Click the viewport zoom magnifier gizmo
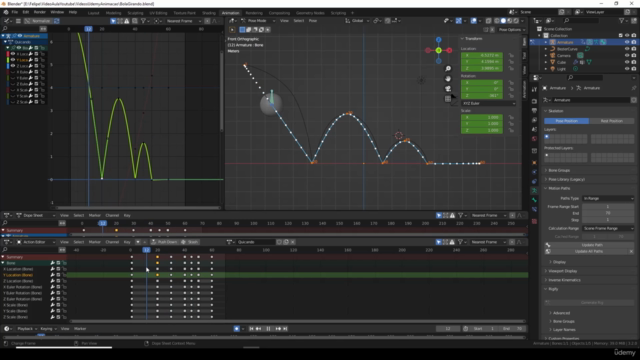Screen dimensions: 640x360 (448, 69)
